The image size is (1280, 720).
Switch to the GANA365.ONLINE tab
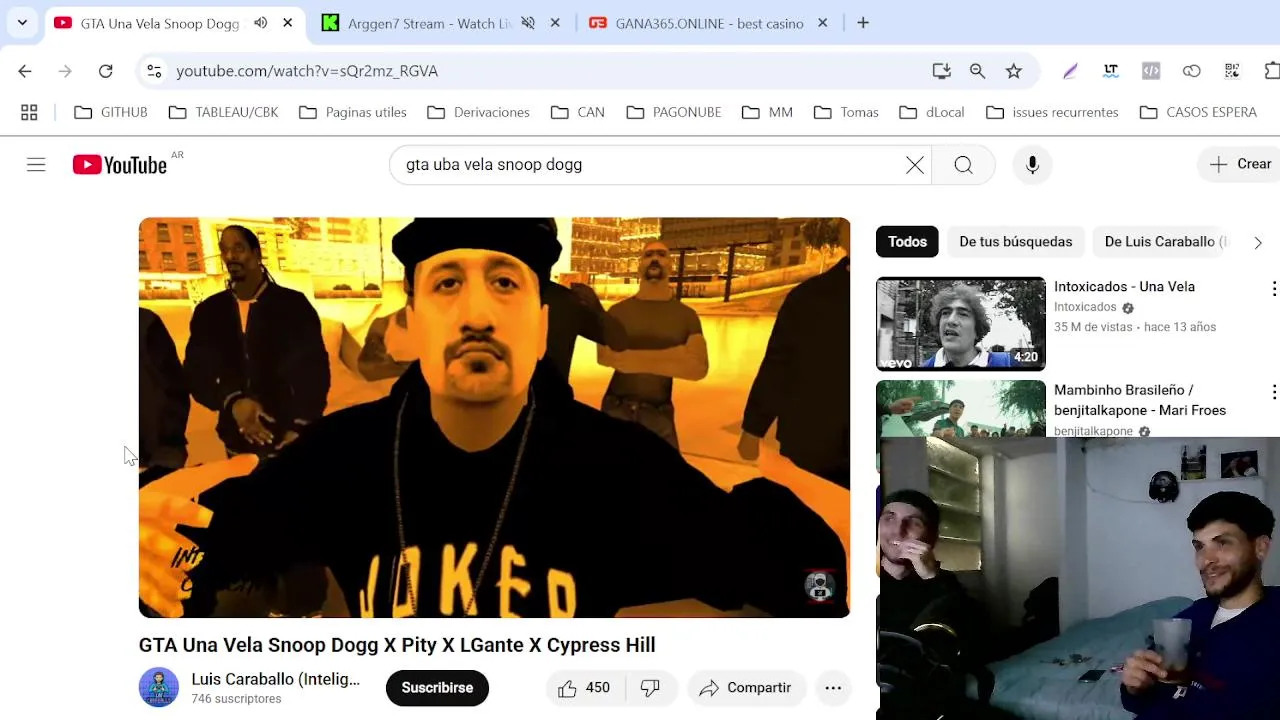709,23
